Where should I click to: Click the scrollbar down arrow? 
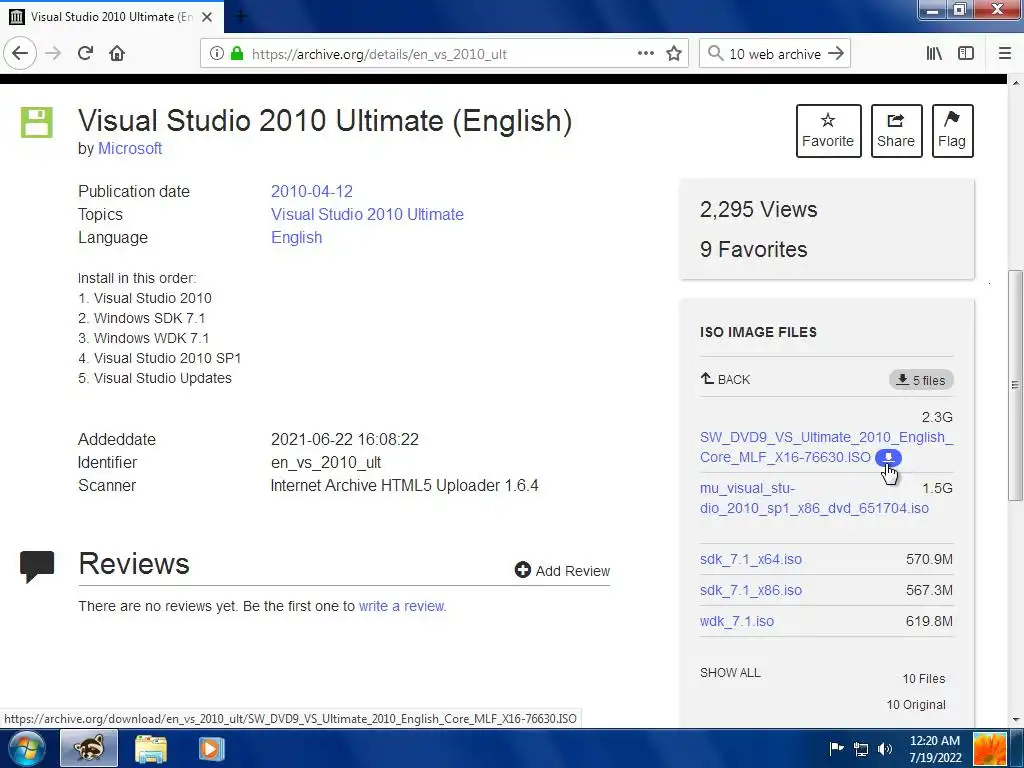click(x=1016, y=720)
